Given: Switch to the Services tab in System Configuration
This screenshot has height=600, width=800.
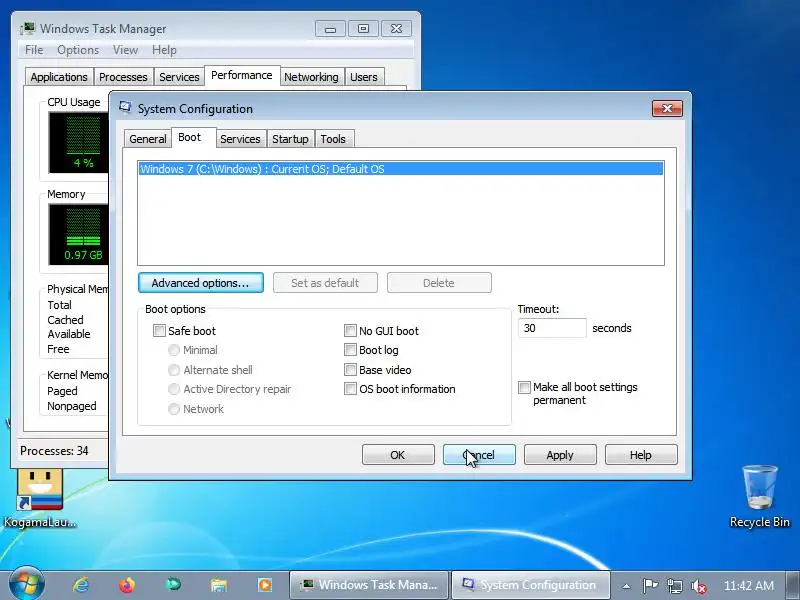Looking at the screenshot, I should click(240, 139).
